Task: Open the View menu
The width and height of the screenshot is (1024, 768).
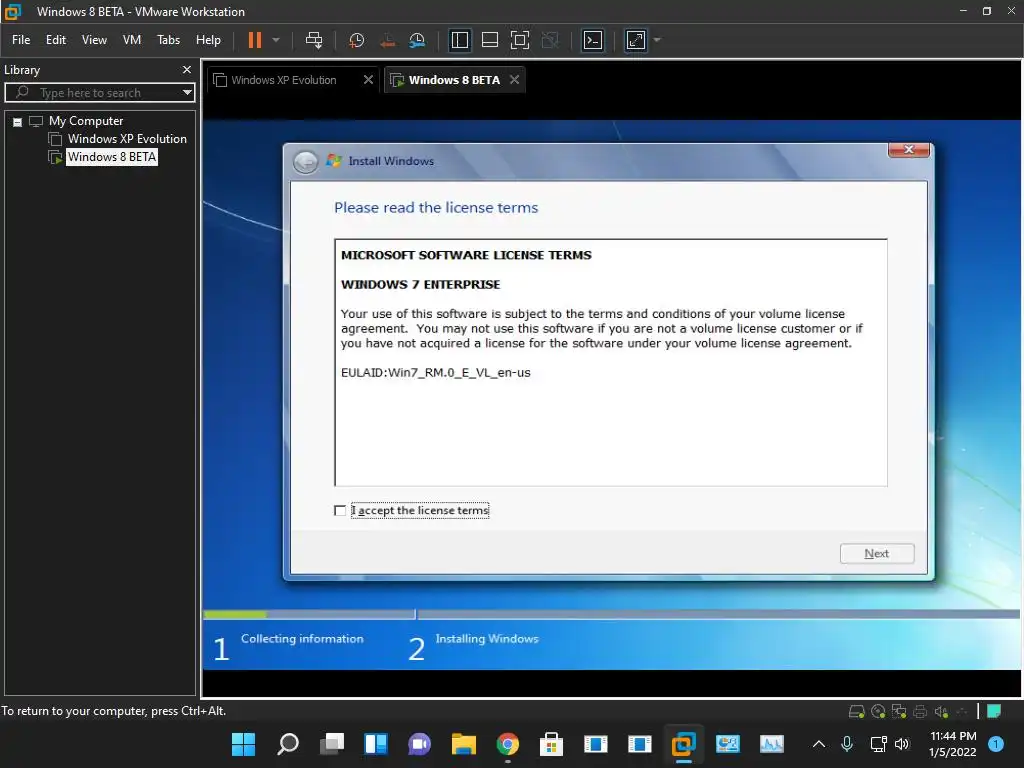Action: pos(94,40)
